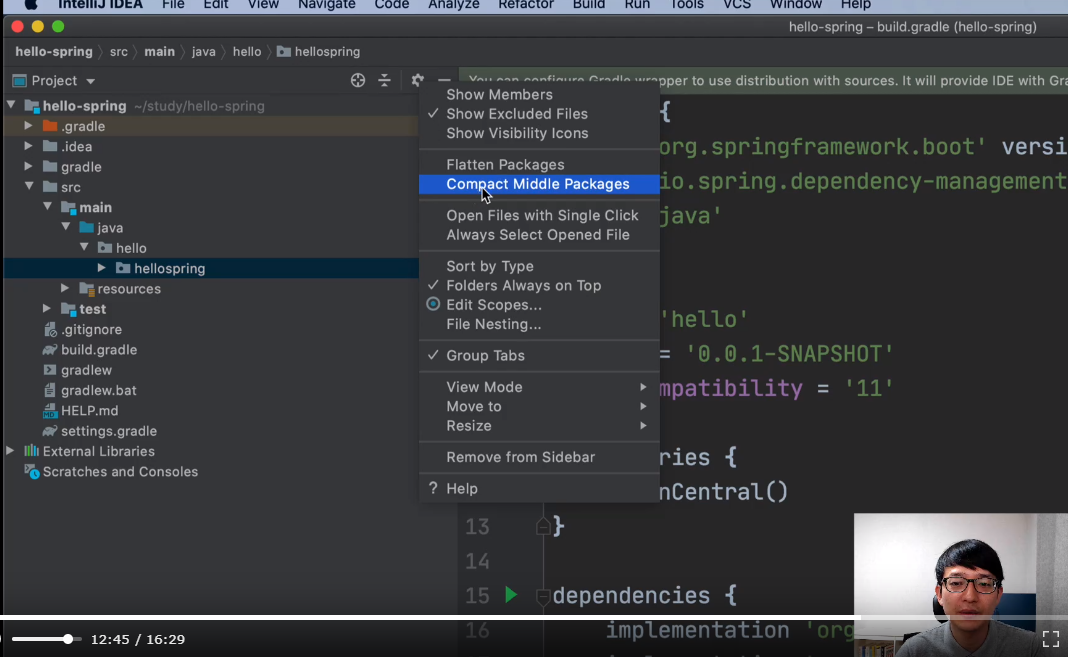
Task: Click Help in the context menu
Action: point(539,488)
